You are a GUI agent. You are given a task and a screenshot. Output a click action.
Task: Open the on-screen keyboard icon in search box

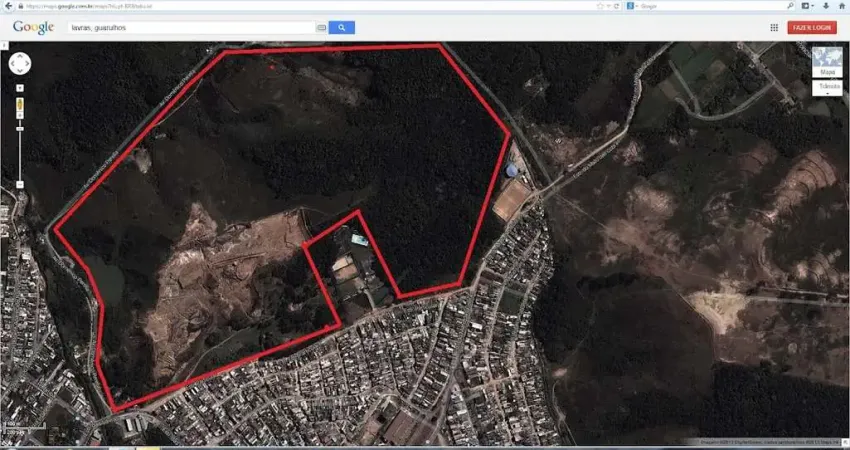tap(321, 28)
